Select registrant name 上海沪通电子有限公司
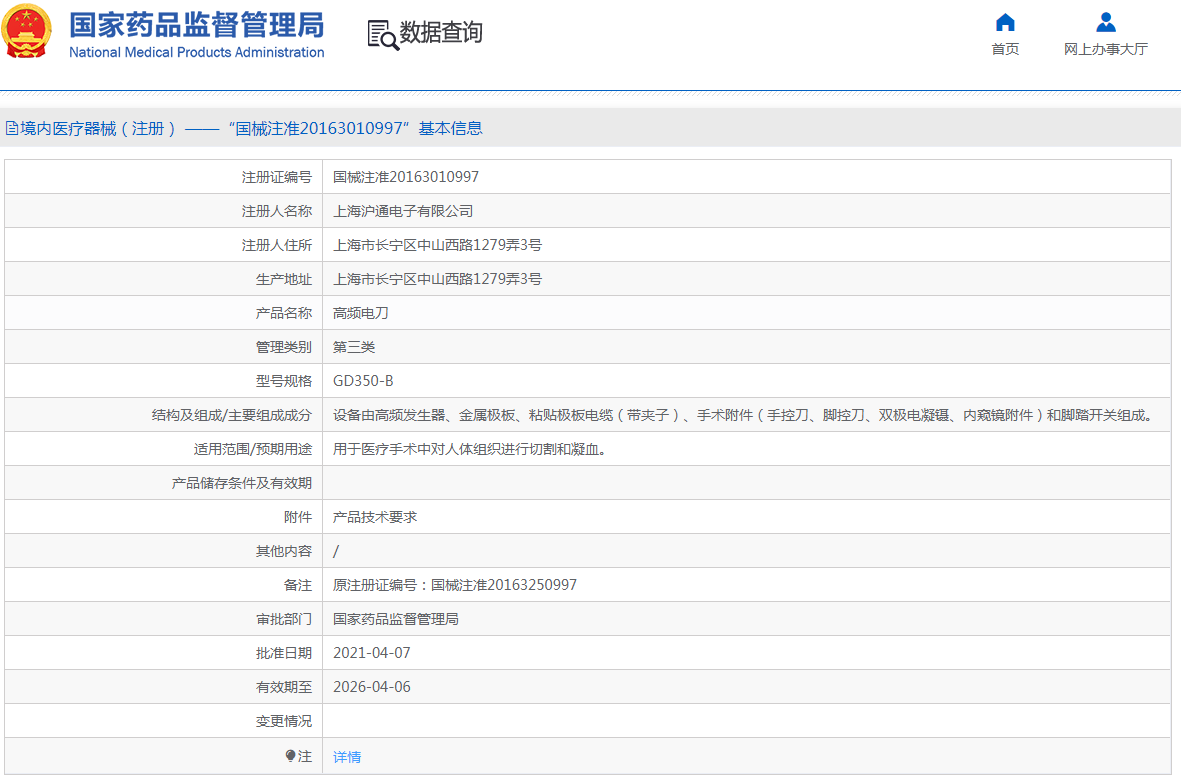This screenshot has width=1181, height=778. [403, 211]
